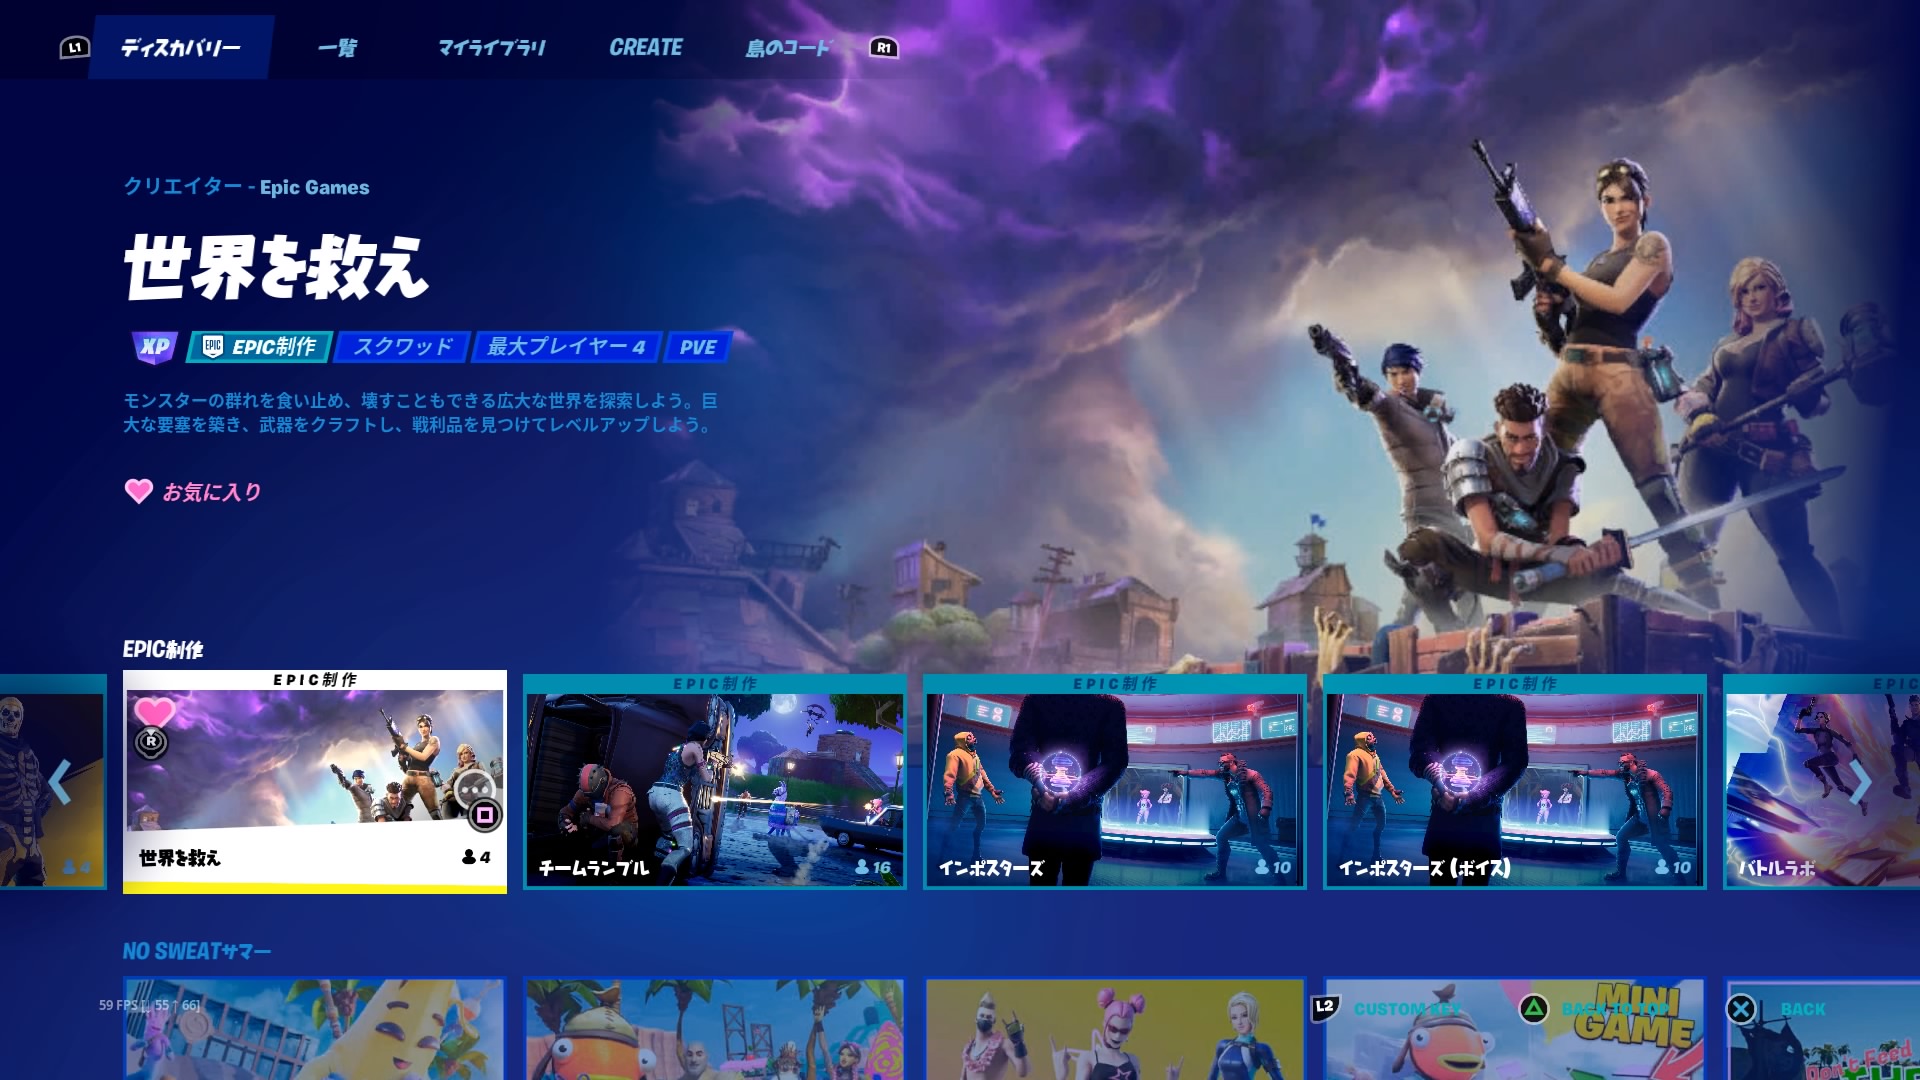Toggle the pink heart on the 世界を救え thumbnail

click(x=154, y=711)
